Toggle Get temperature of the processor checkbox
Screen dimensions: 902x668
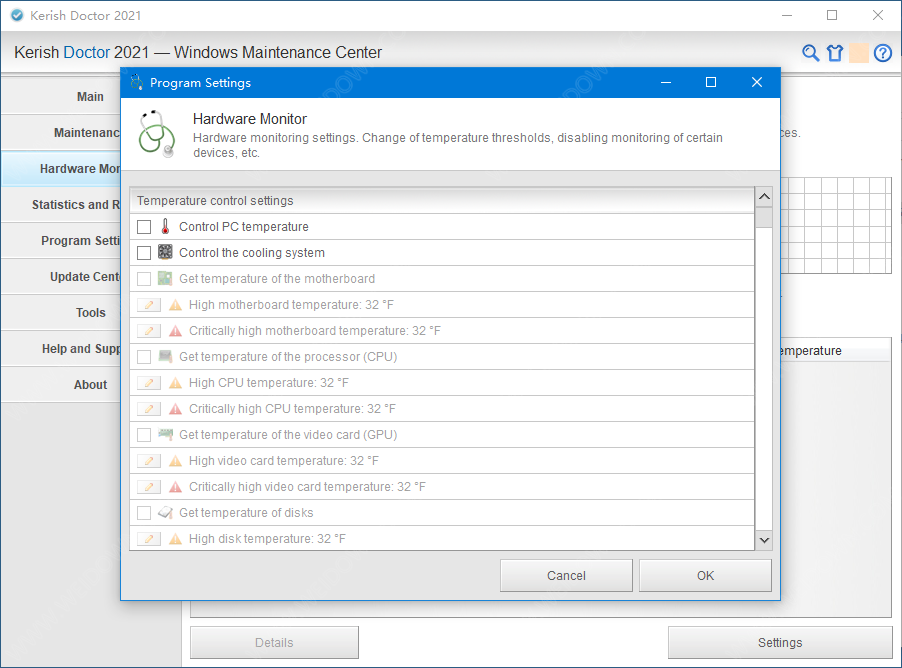[x=144, y=357]
